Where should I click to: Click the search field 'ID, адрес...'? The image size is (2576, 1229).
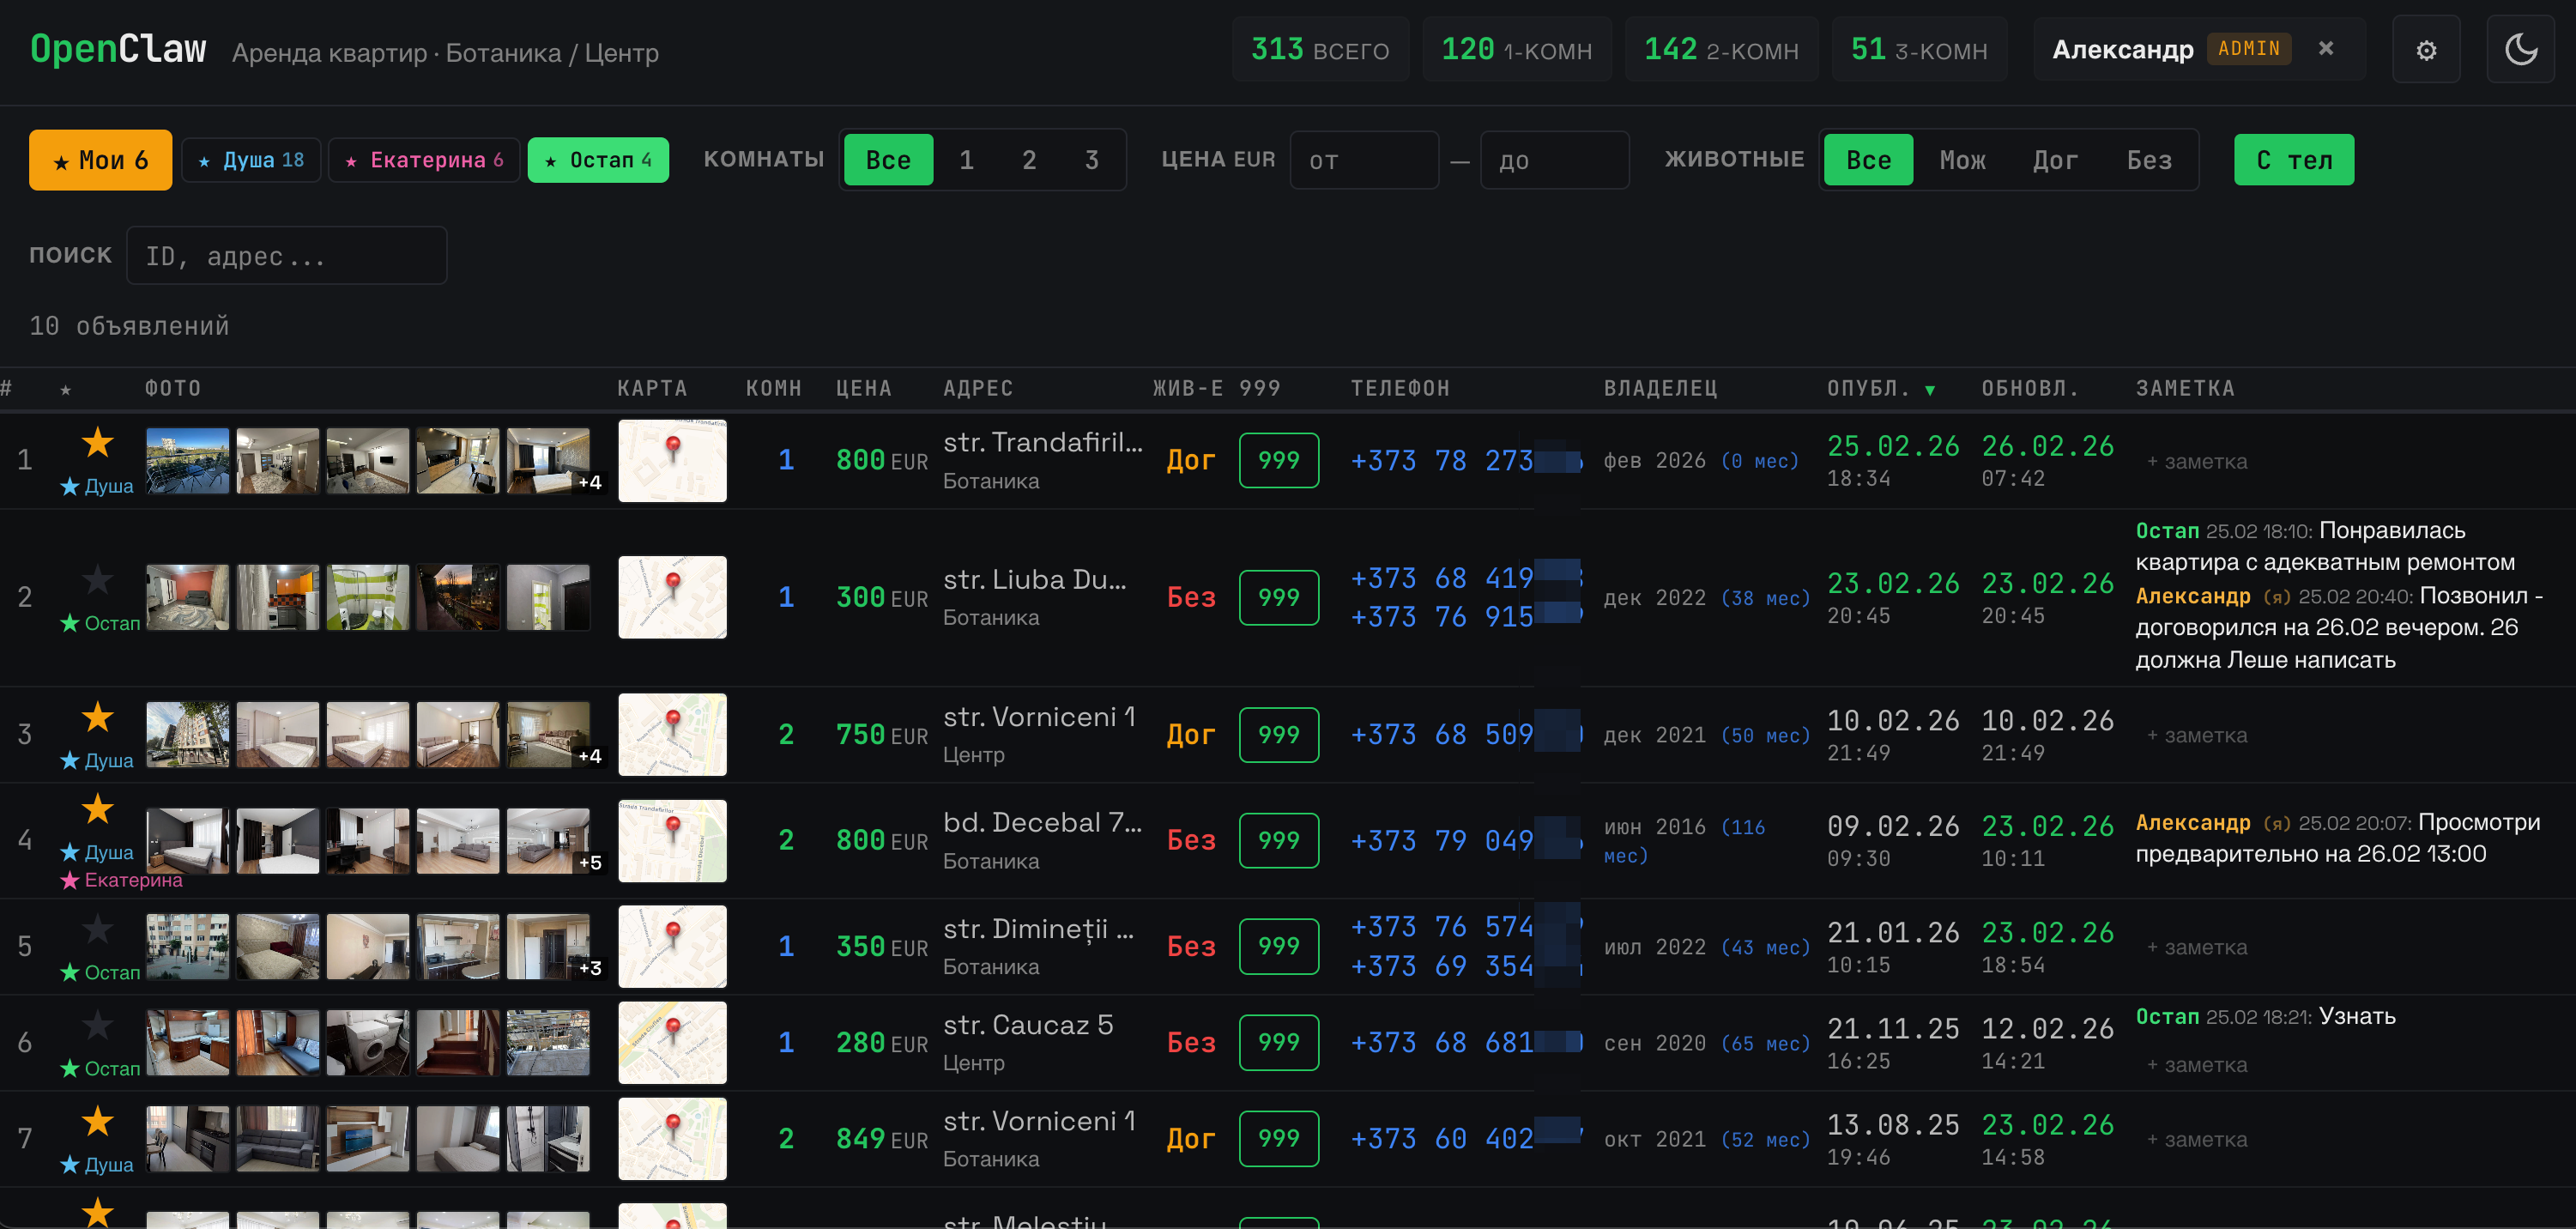pyautogui.click(x=287, y=255)
